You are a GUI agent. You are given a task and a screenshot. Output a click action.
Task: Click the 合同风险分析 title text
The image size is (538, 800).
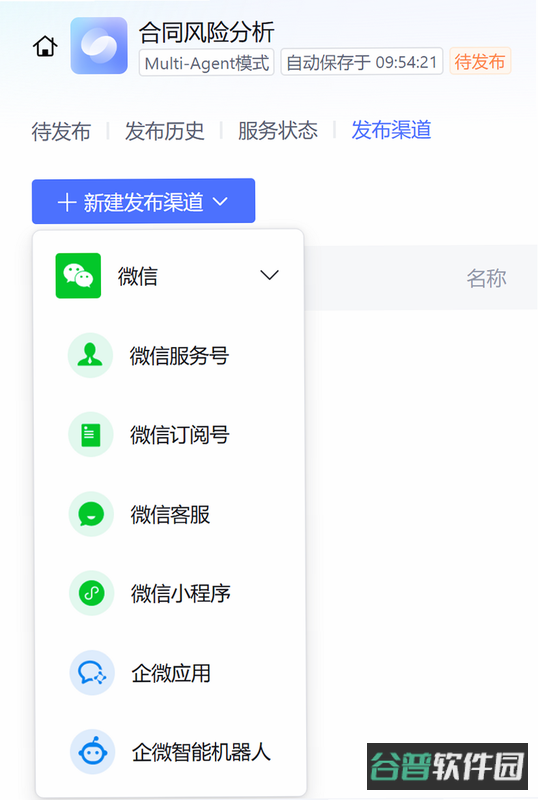point(207,32)
